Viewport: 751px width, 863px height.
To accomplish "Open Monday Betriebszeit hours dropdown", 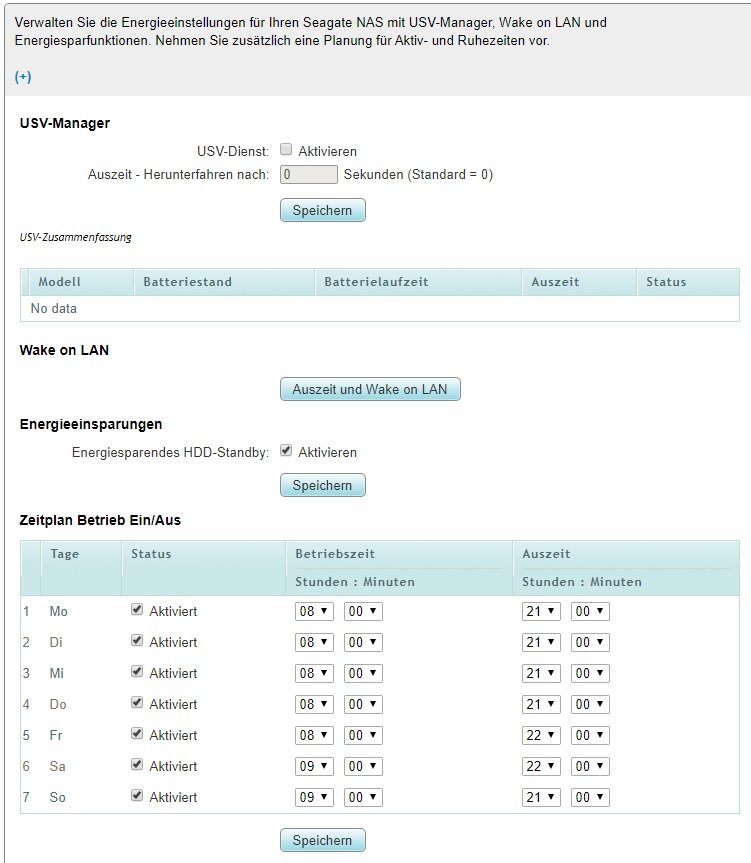I will click(314, 611).
